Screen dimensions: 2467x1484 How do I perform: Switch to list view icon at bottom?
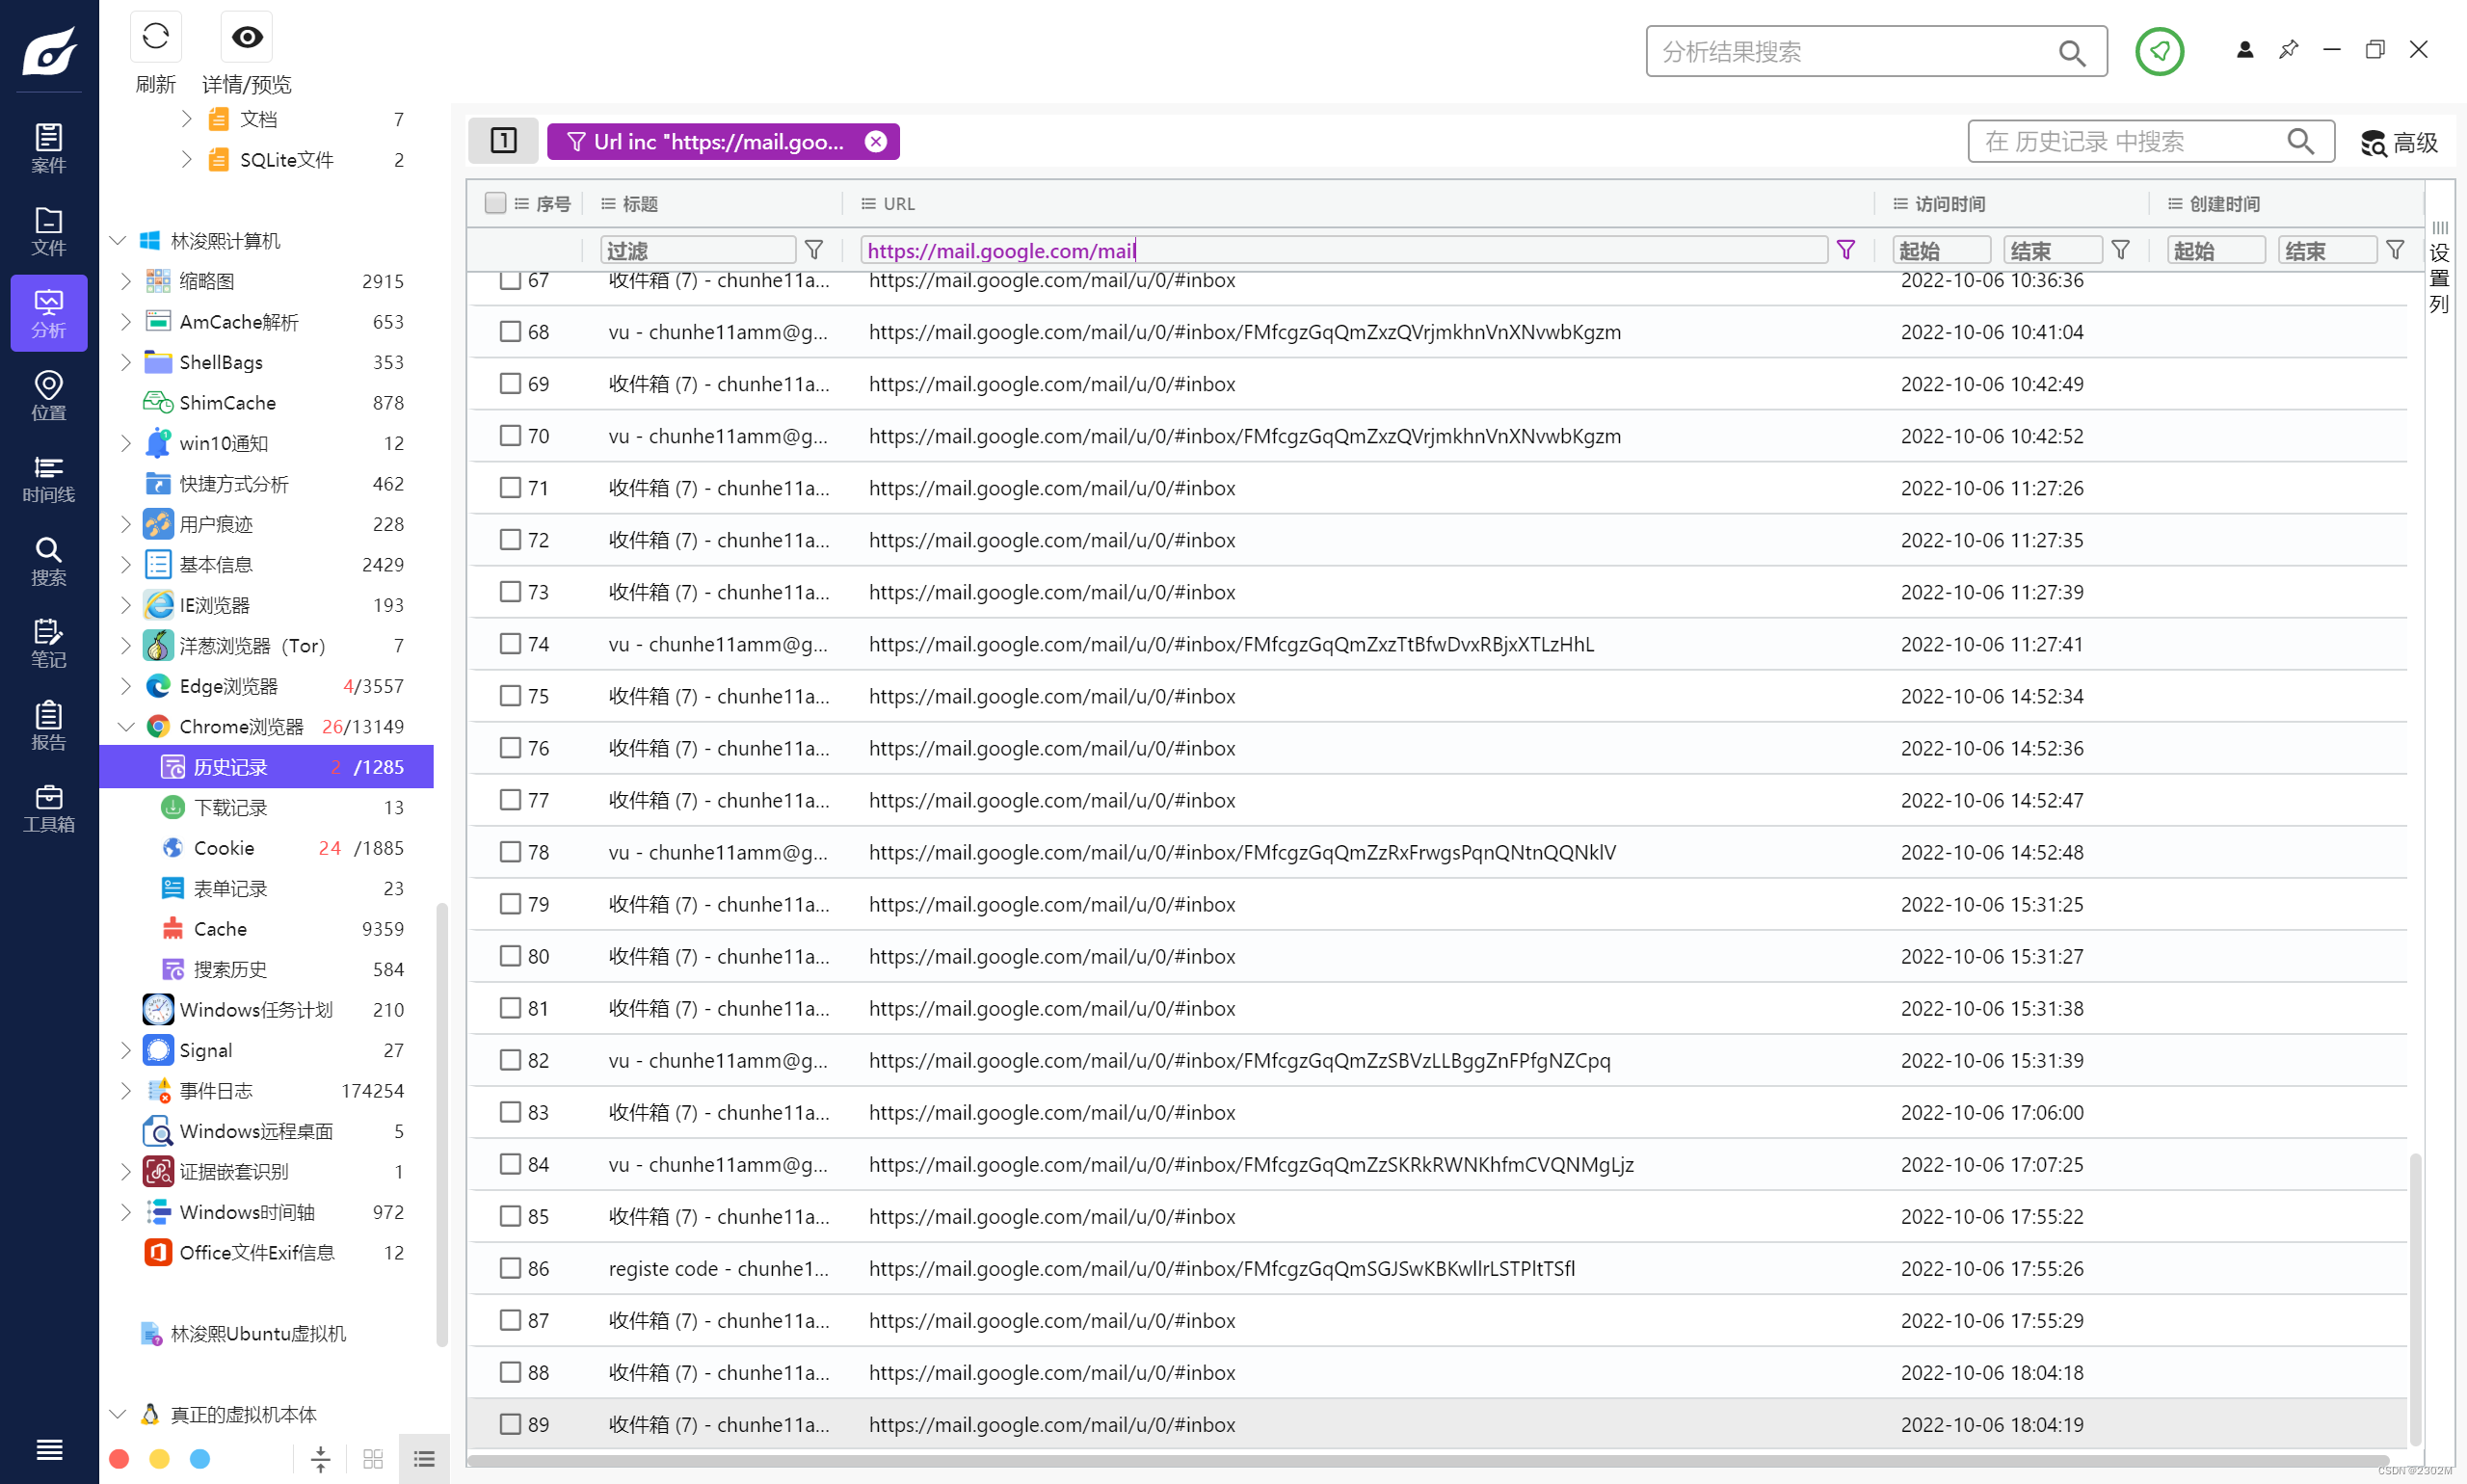[x=424, y=1459]
